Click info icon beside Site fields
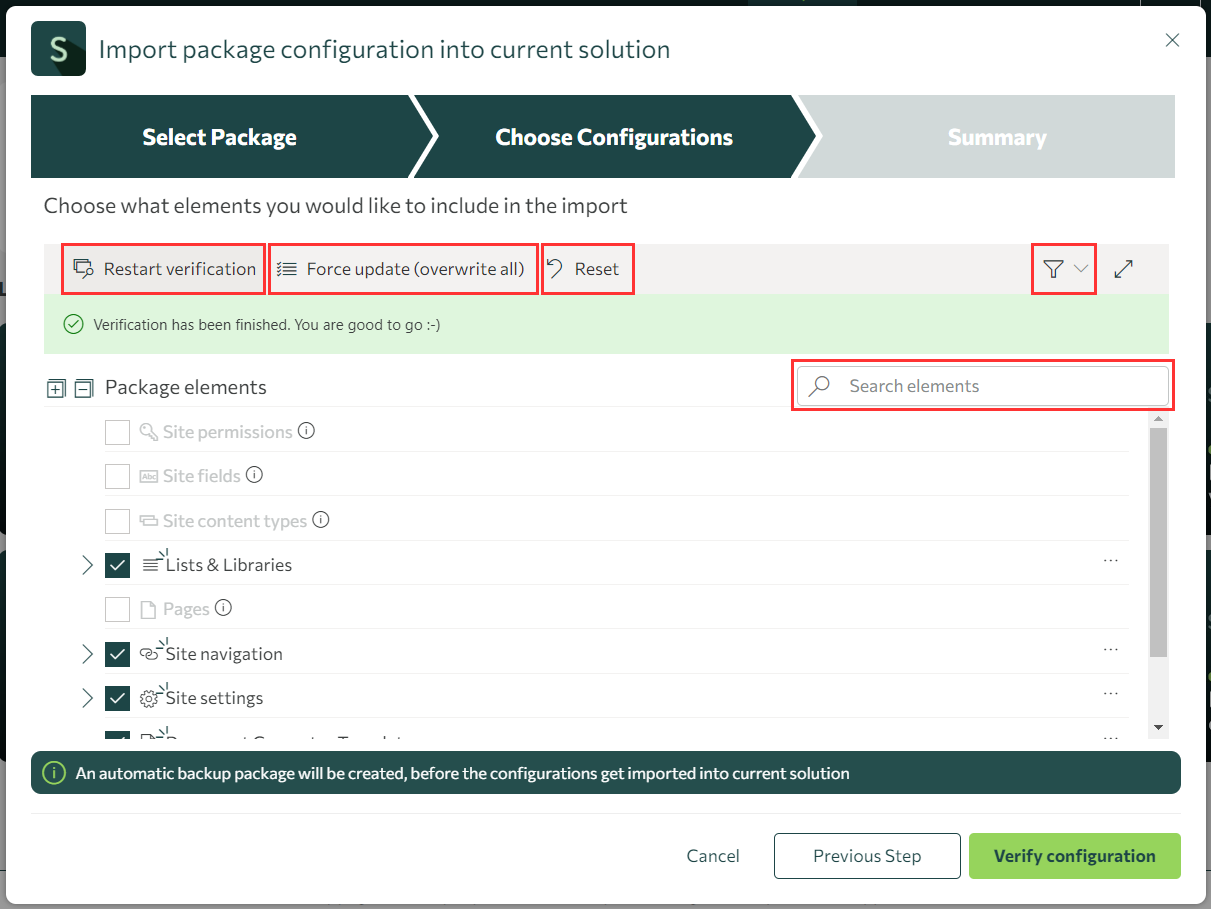 pos(255,475)
